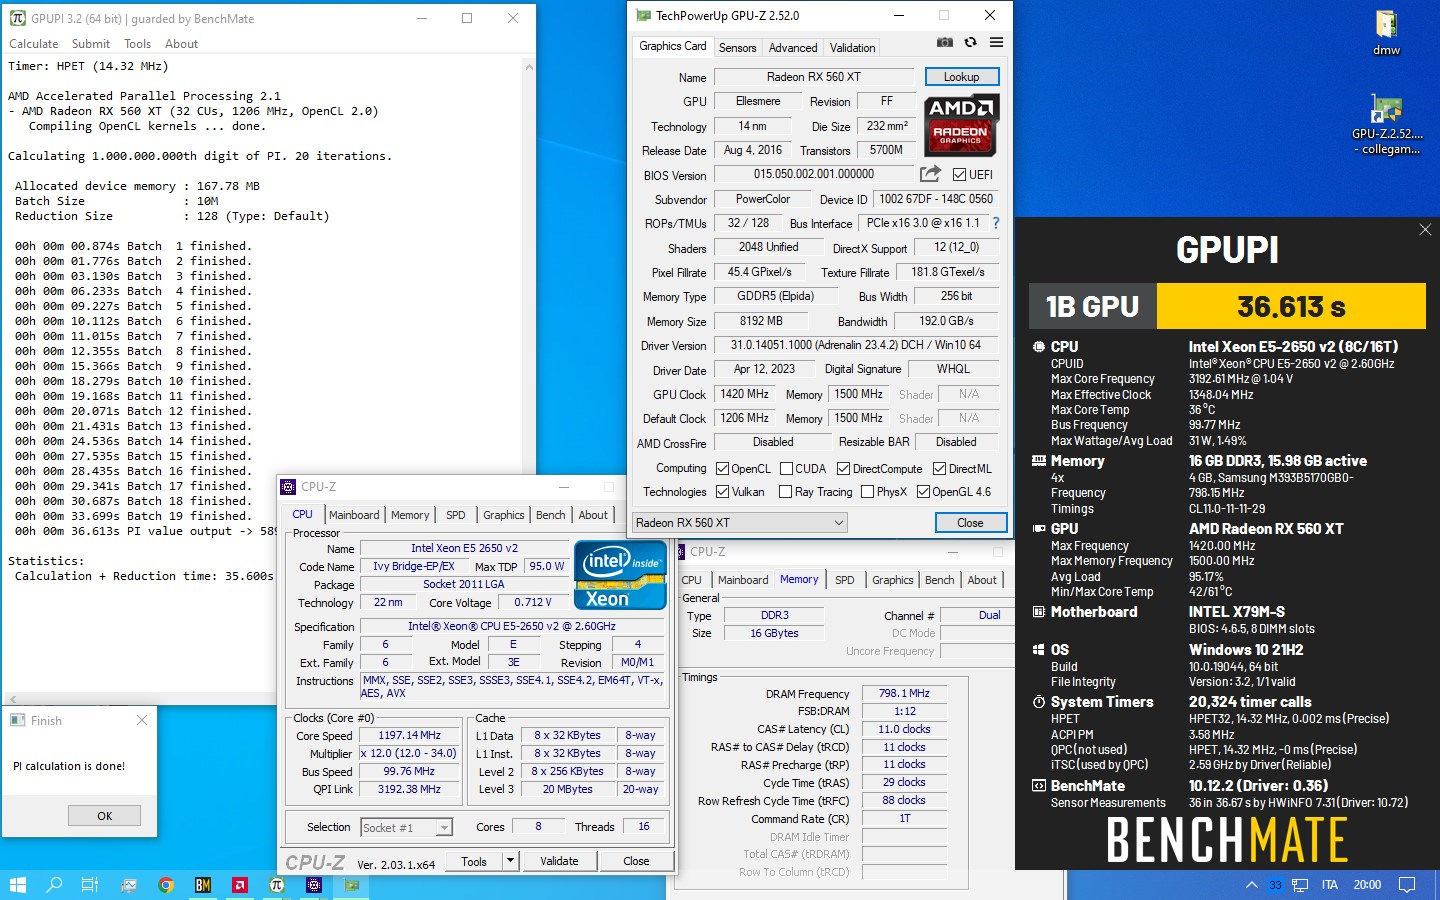Maximize the GPUPI 3.2 window
Screen dimensions: 1440x900
467,18
